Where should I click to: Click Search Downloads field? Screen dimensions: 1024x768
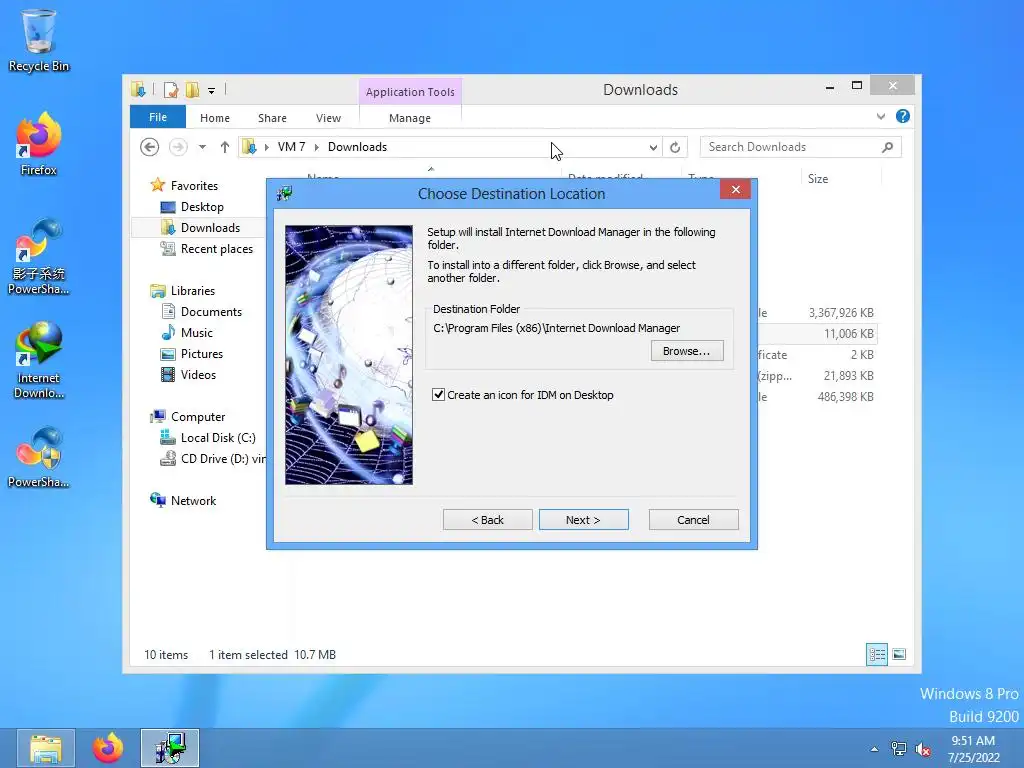801,147
